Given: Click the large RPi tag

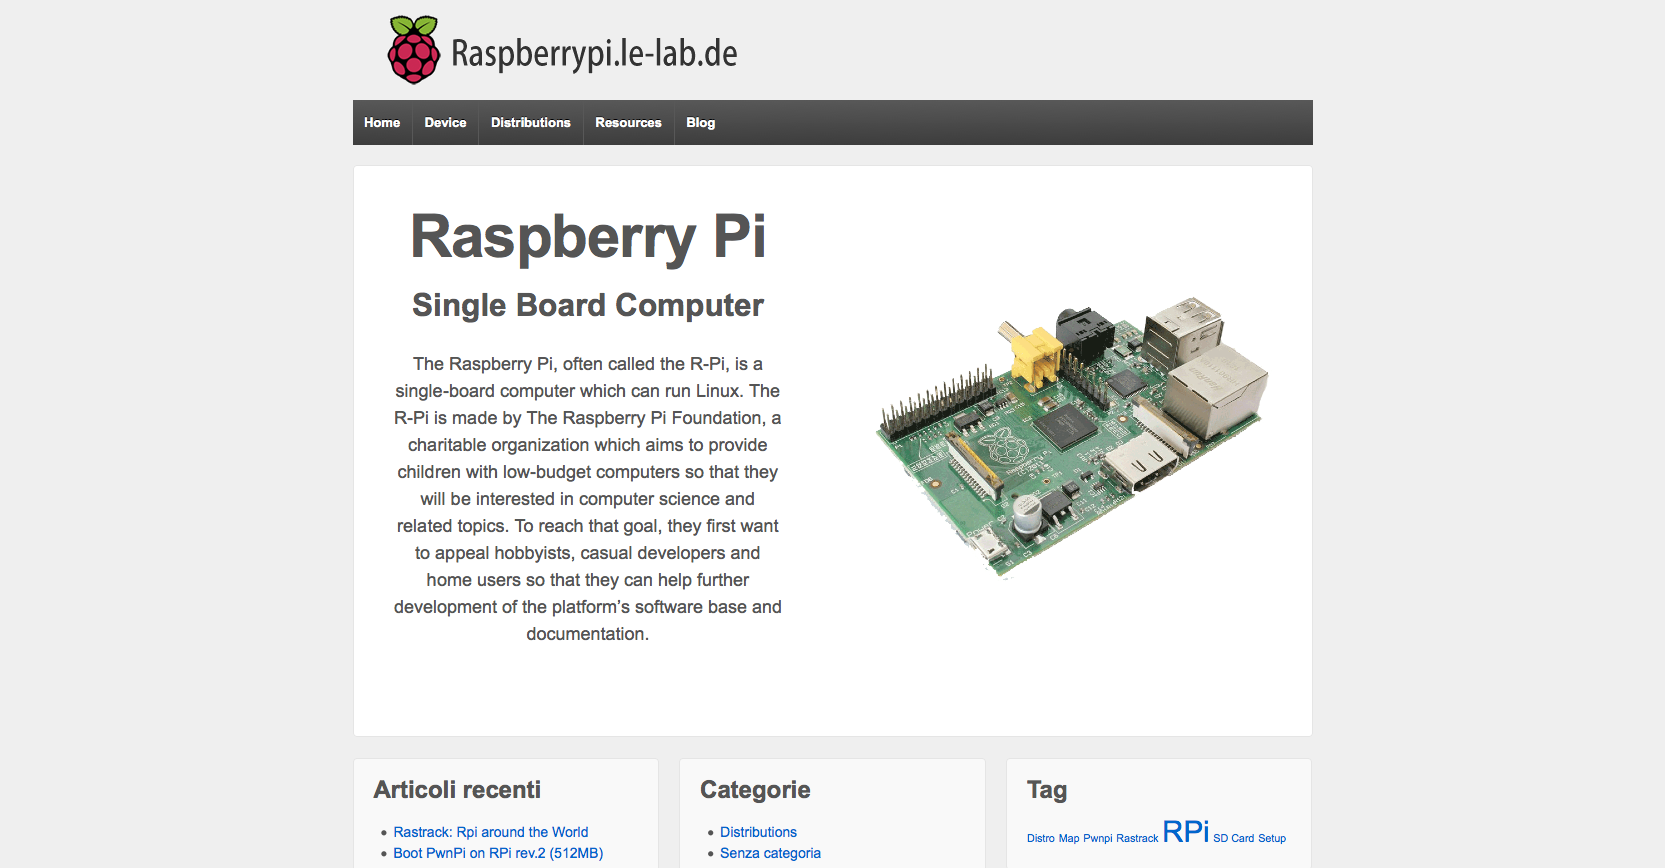Looking at the screenshot, I should click(1186, 831).
